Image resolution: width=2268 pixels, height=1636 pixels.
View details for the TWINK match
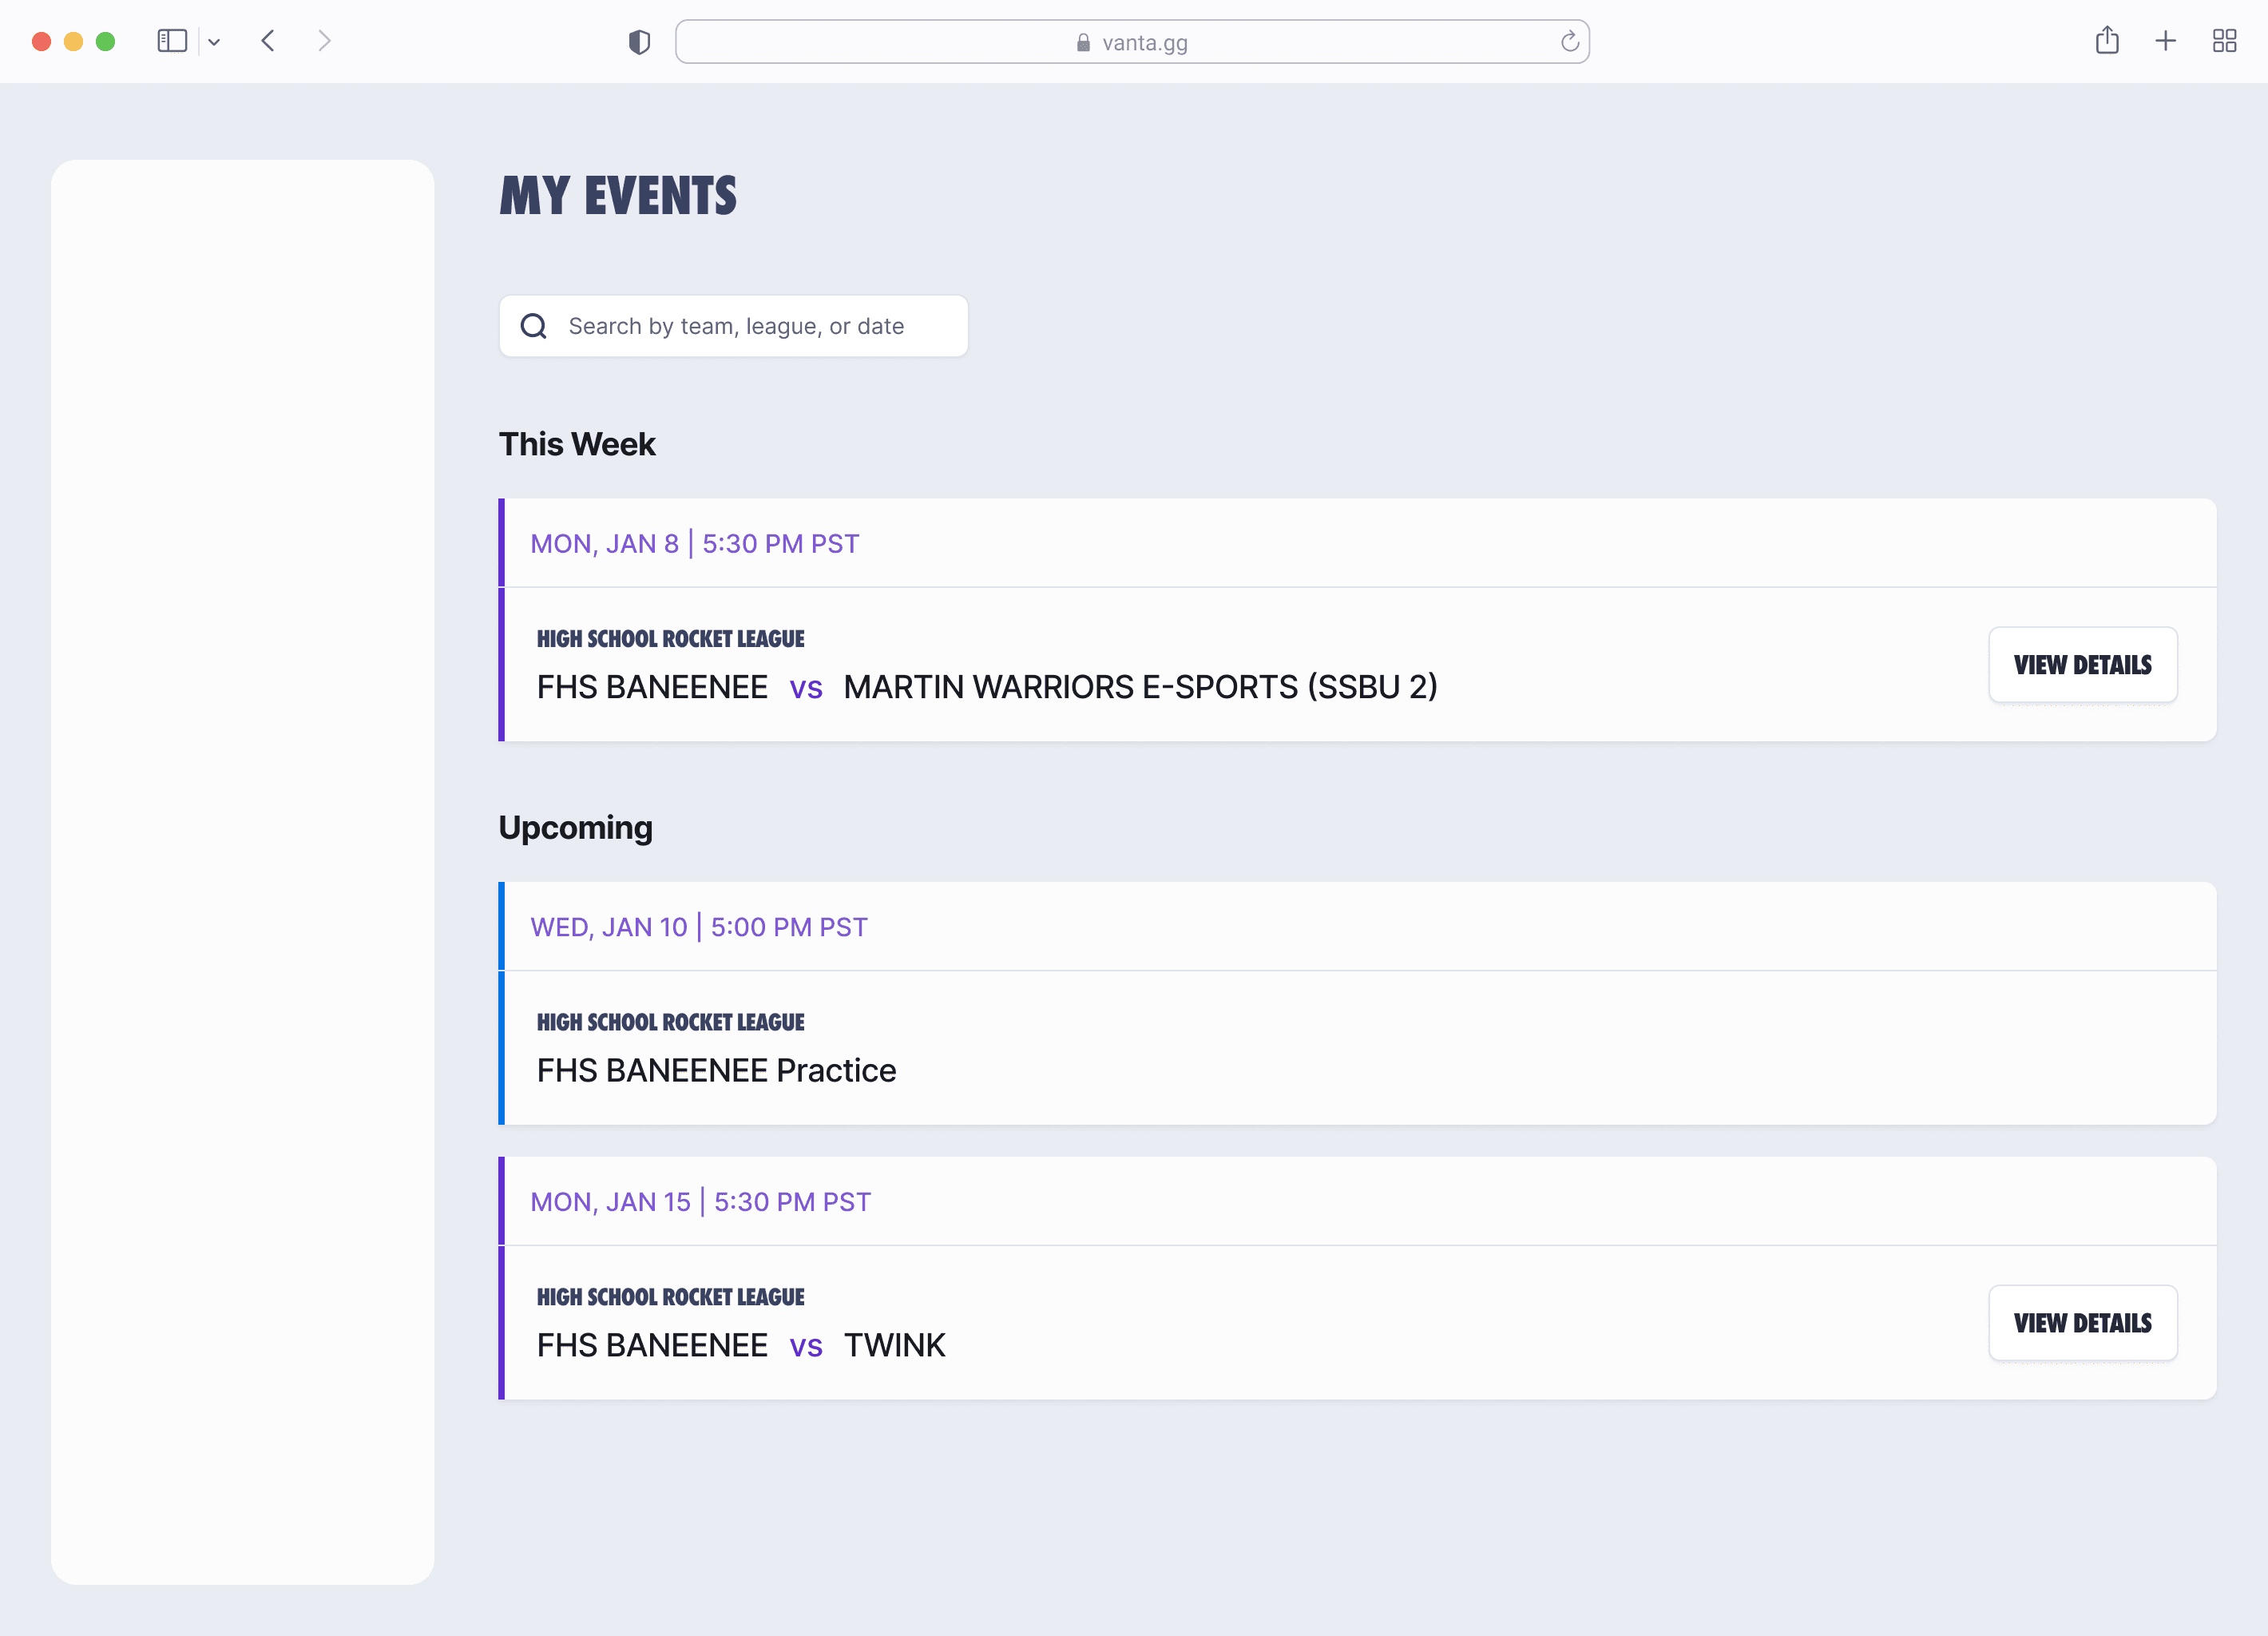pos(2082,1323)
